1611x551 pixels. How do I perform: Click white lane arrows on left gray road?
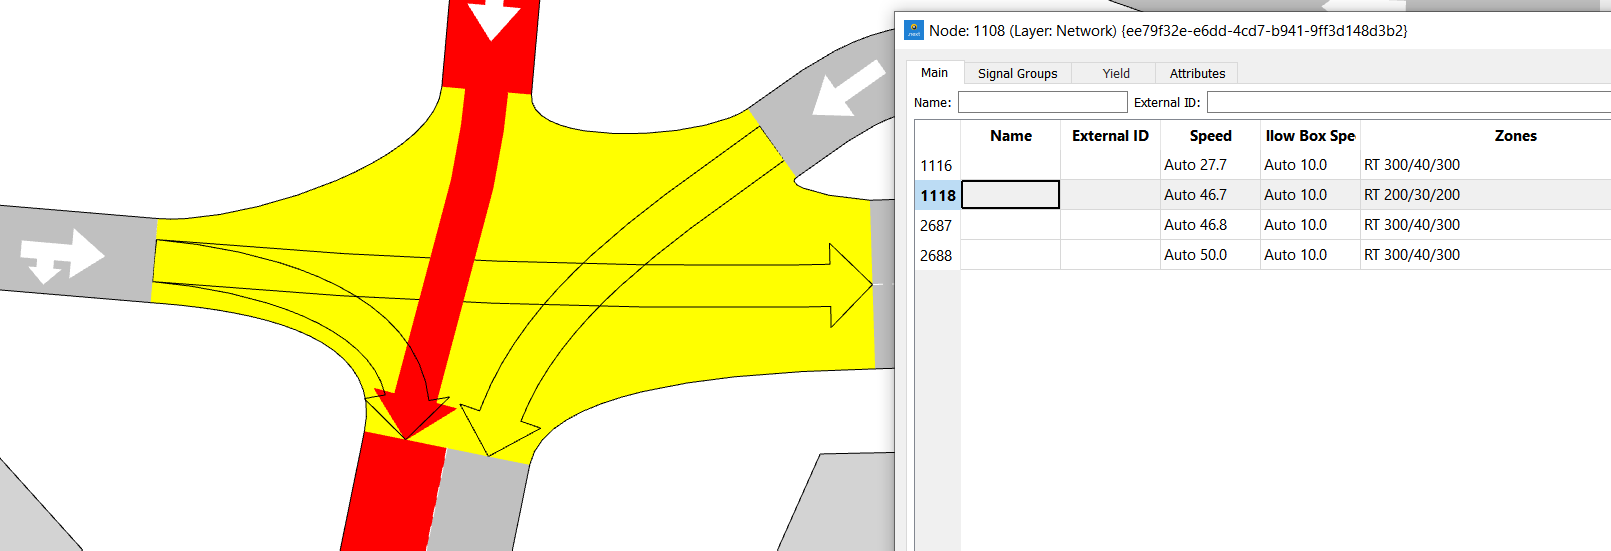(x=62, y=256)
